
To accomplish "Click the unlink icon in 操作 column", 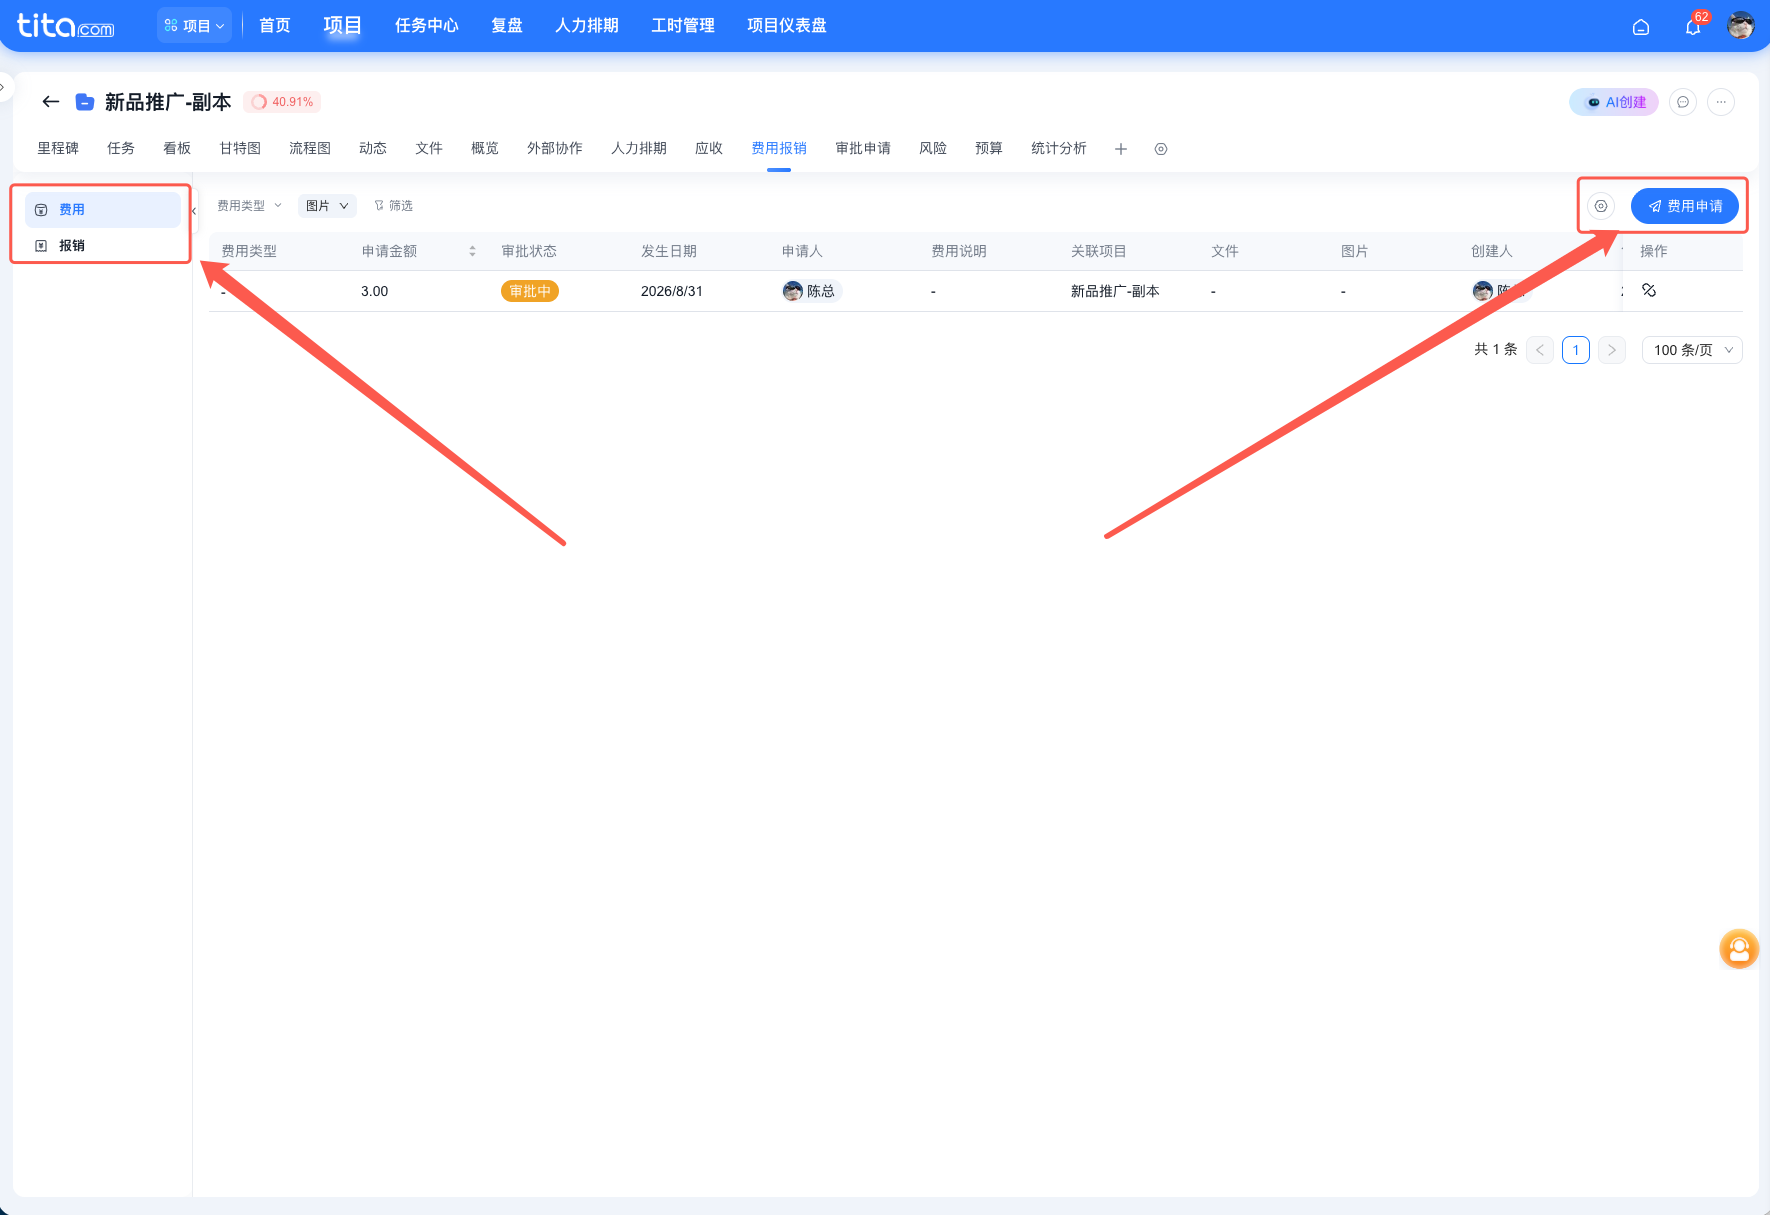I will (x=1649, y=290).
